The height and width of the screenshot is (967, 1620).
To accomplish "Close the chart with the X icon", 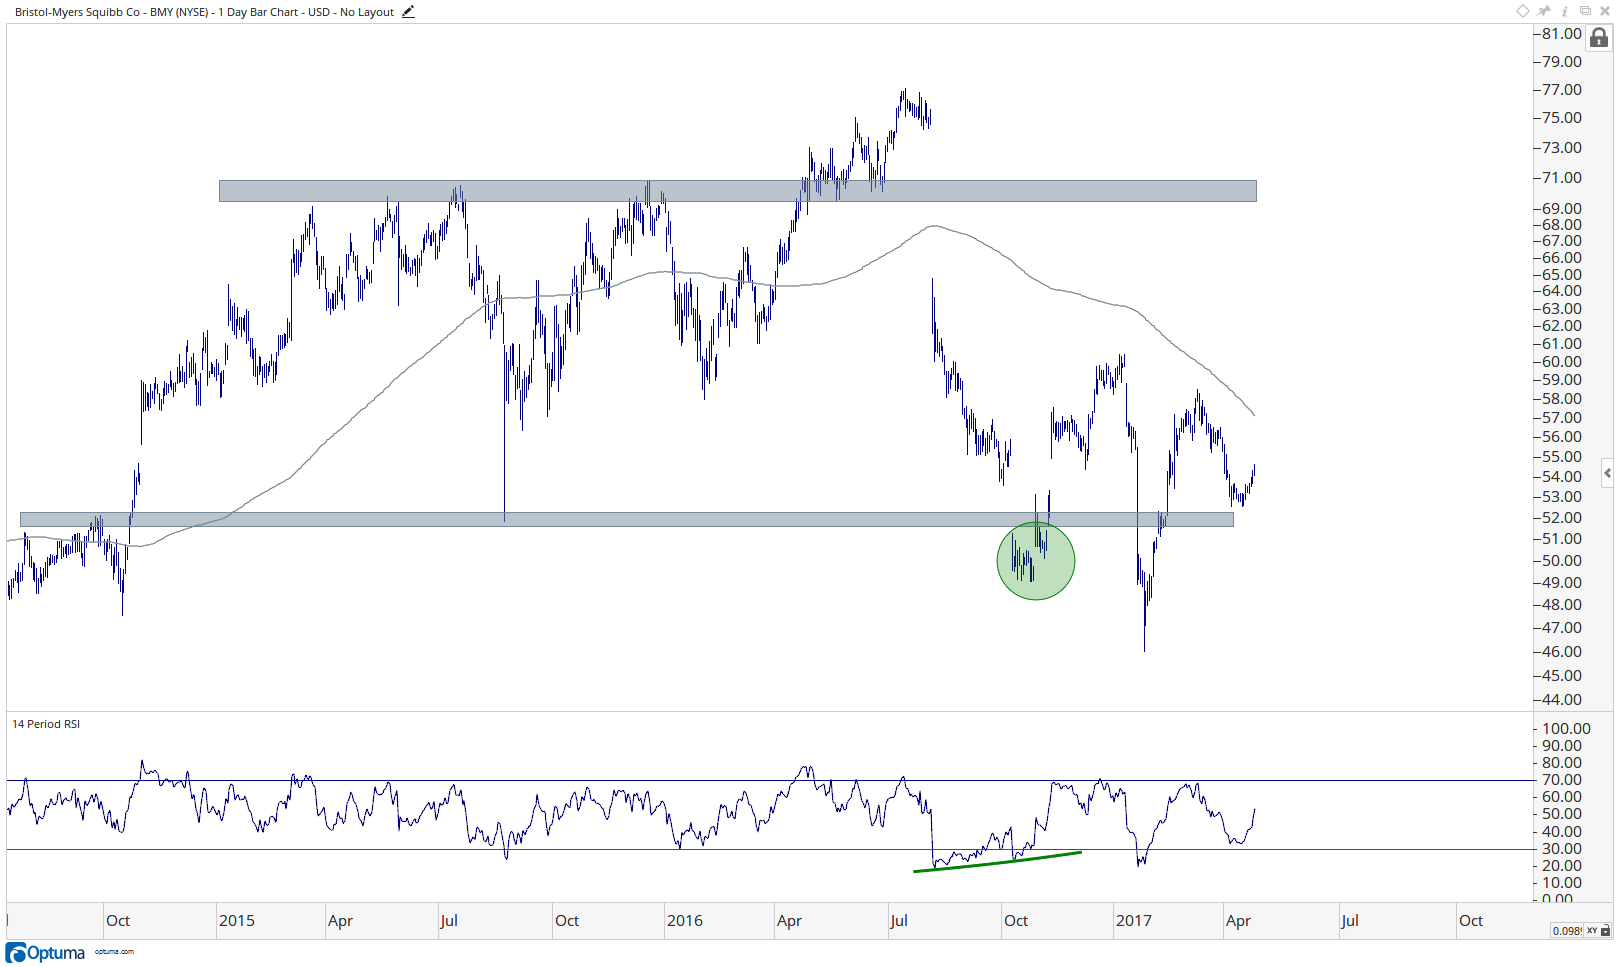I will click(x=1605, y=11).
